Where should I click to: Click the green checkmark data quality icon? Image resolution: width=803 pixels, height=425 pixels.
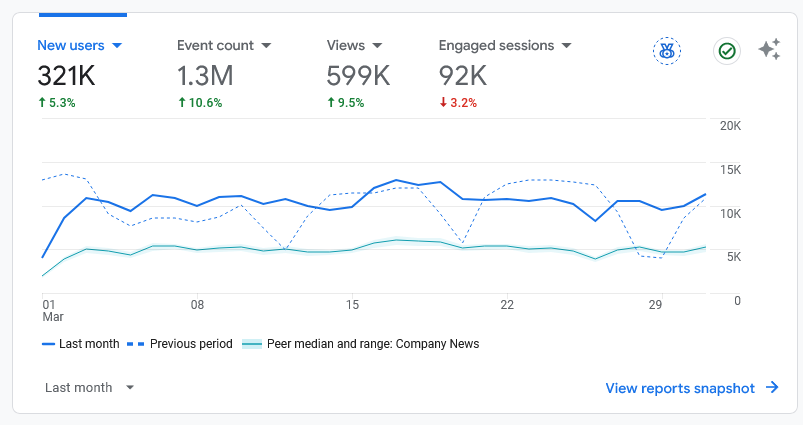pos(726,50)
